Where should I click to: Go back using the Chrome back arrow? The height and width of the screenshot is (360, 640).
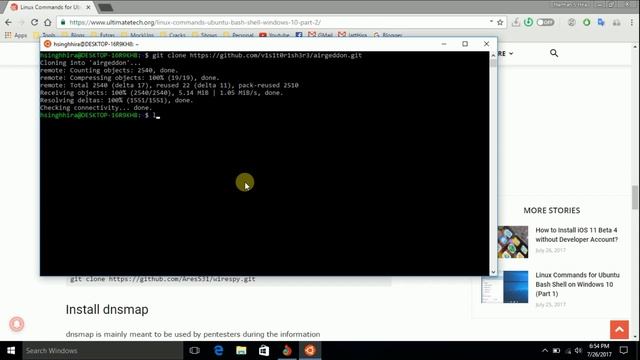pyautogui.click(x=8, y=22)
